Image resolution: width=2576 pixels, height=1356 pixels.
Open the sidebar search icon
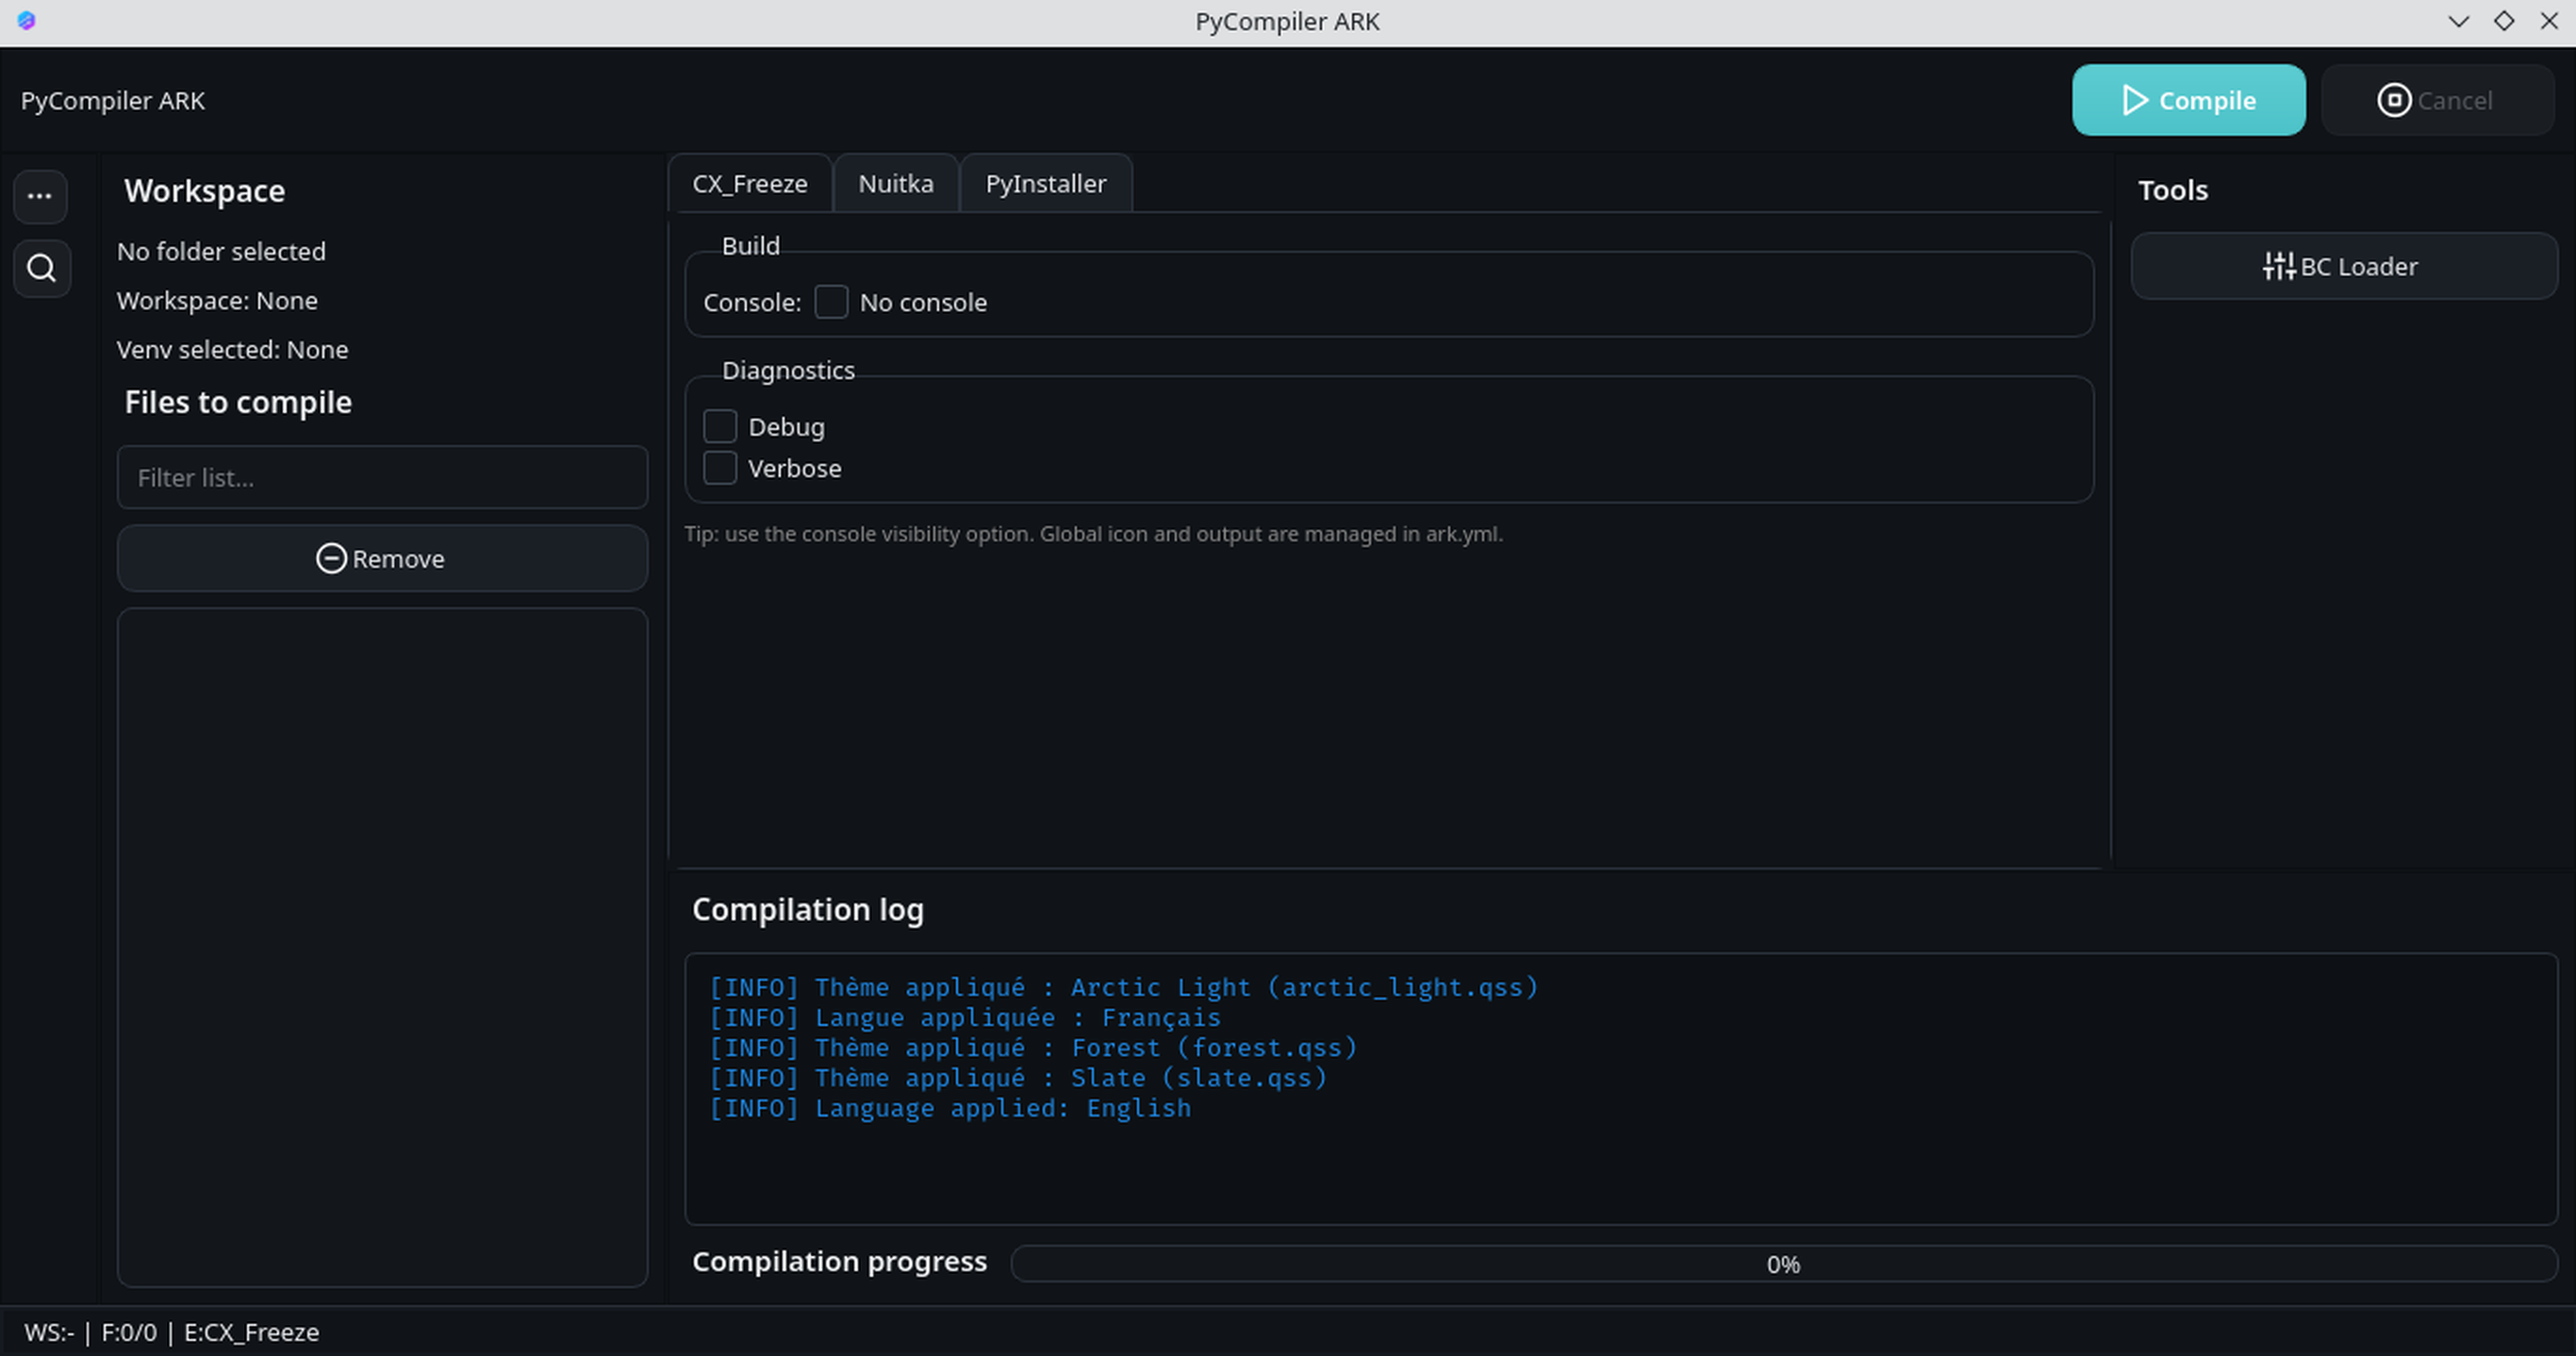point(42,268)
